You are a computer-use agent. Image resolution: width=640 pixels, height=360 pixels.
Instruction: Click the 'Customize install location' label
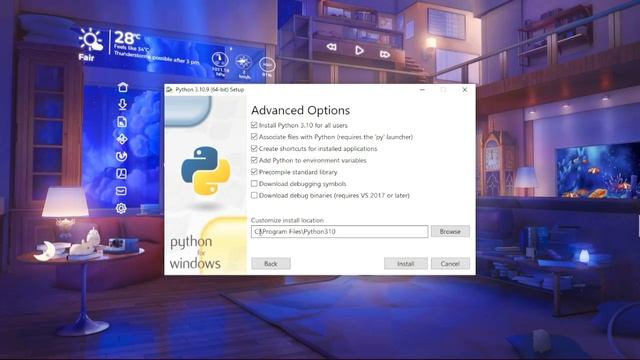287,220
